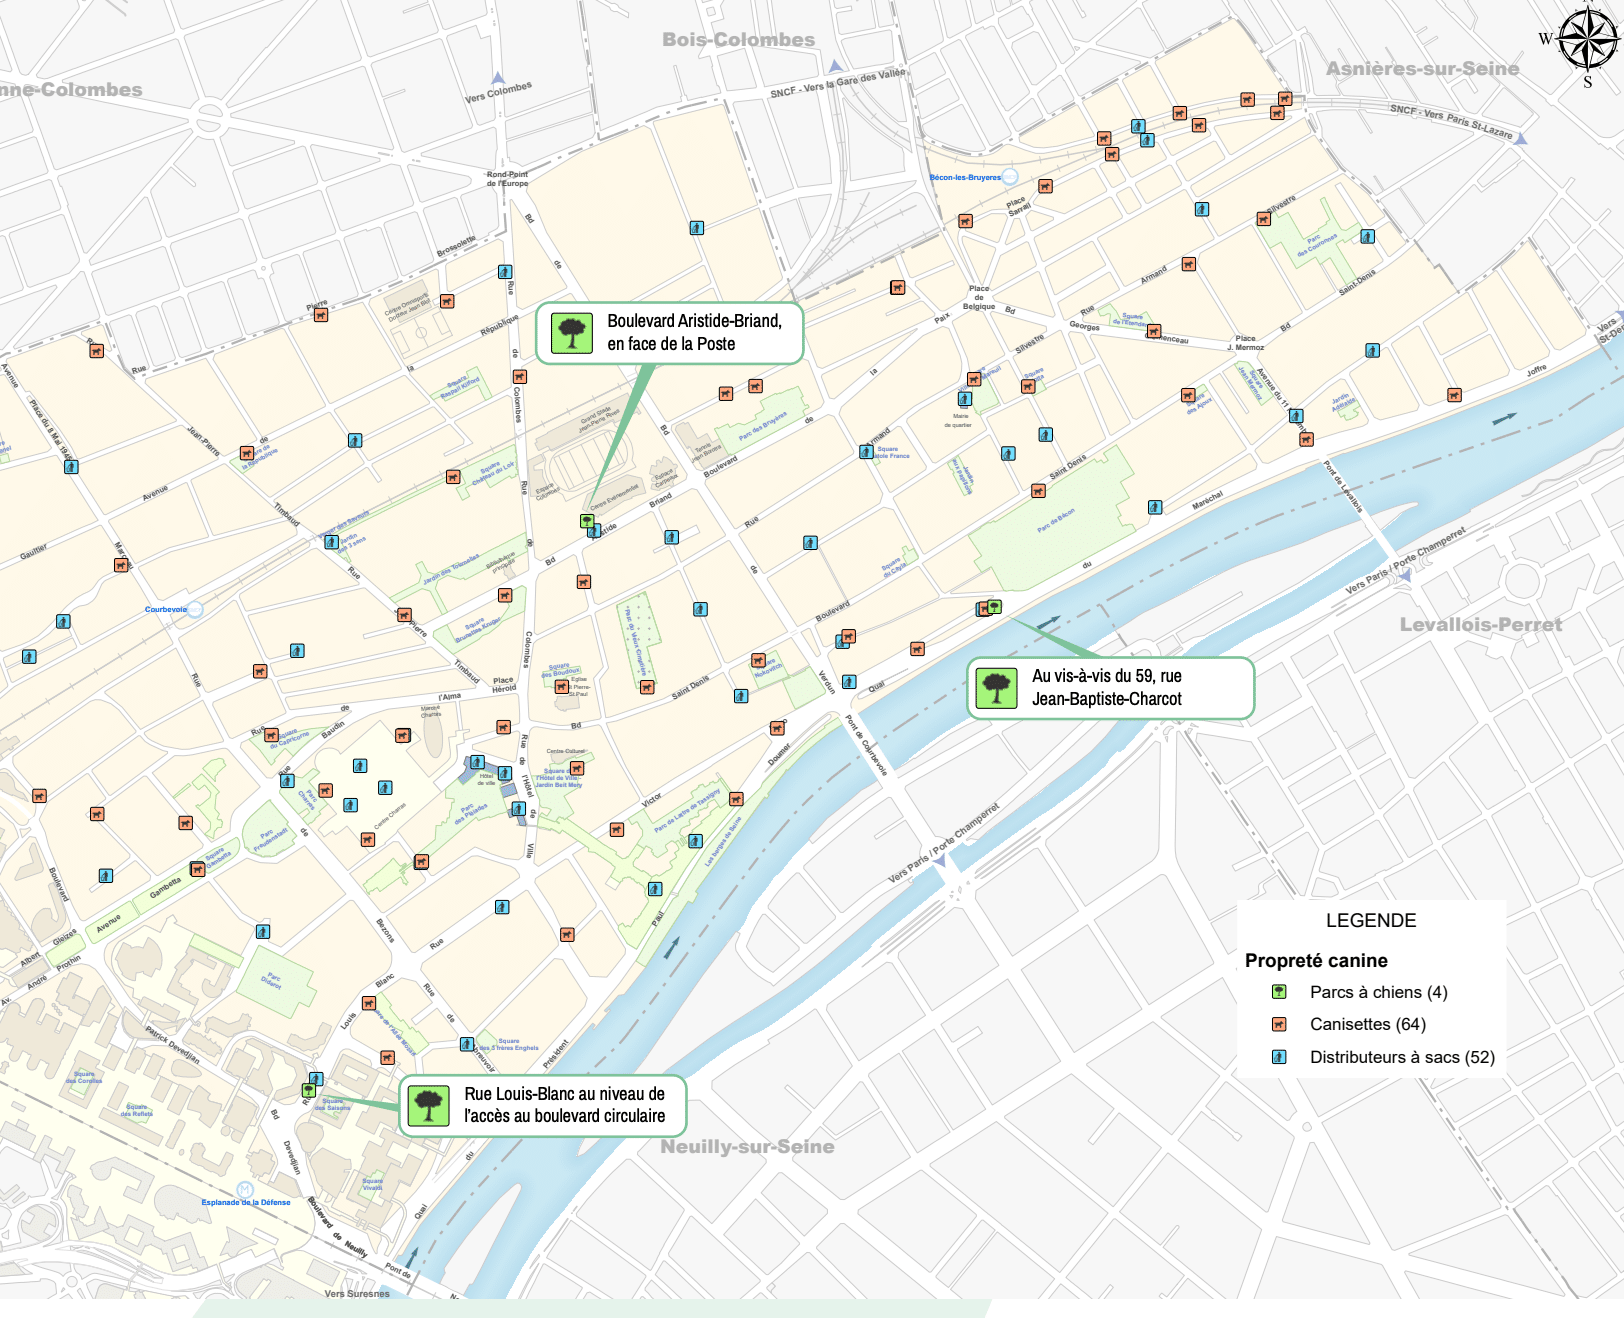Click the green dog park marker at the Louis-Blanc pointer tip
The width and height of the screenshot is (1624, 1318).
[x=308, y=1090]
